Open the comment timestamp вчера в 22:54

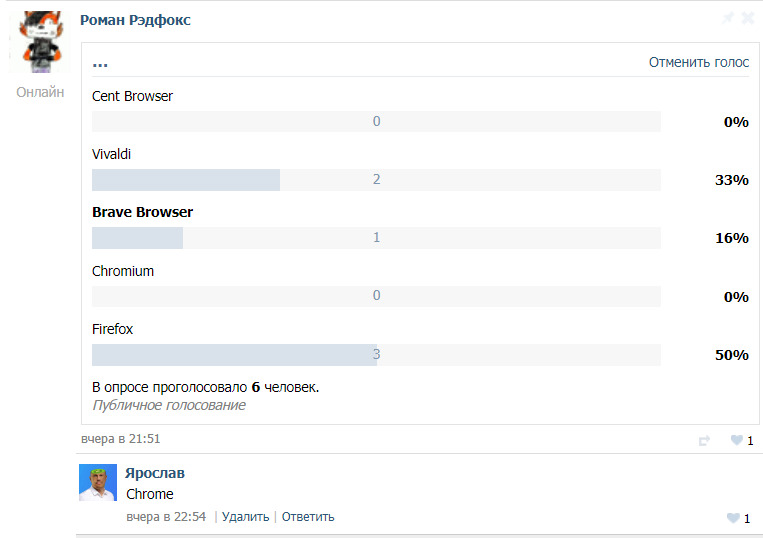click(x=166, y=517)
